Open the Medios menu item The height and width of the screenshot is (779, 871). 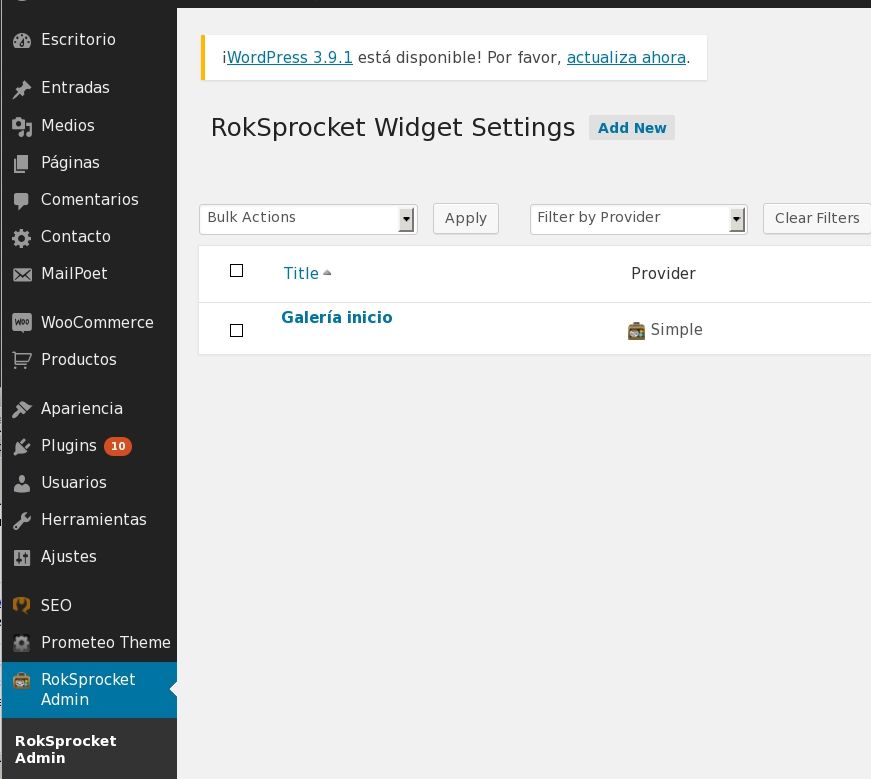point(68,125)
